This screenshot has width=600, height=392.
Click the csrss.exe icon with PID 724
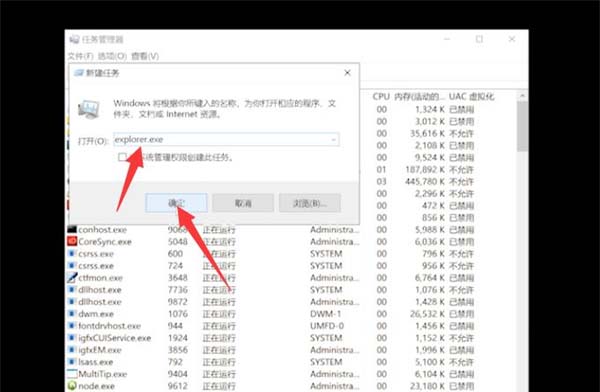[72, 265]
